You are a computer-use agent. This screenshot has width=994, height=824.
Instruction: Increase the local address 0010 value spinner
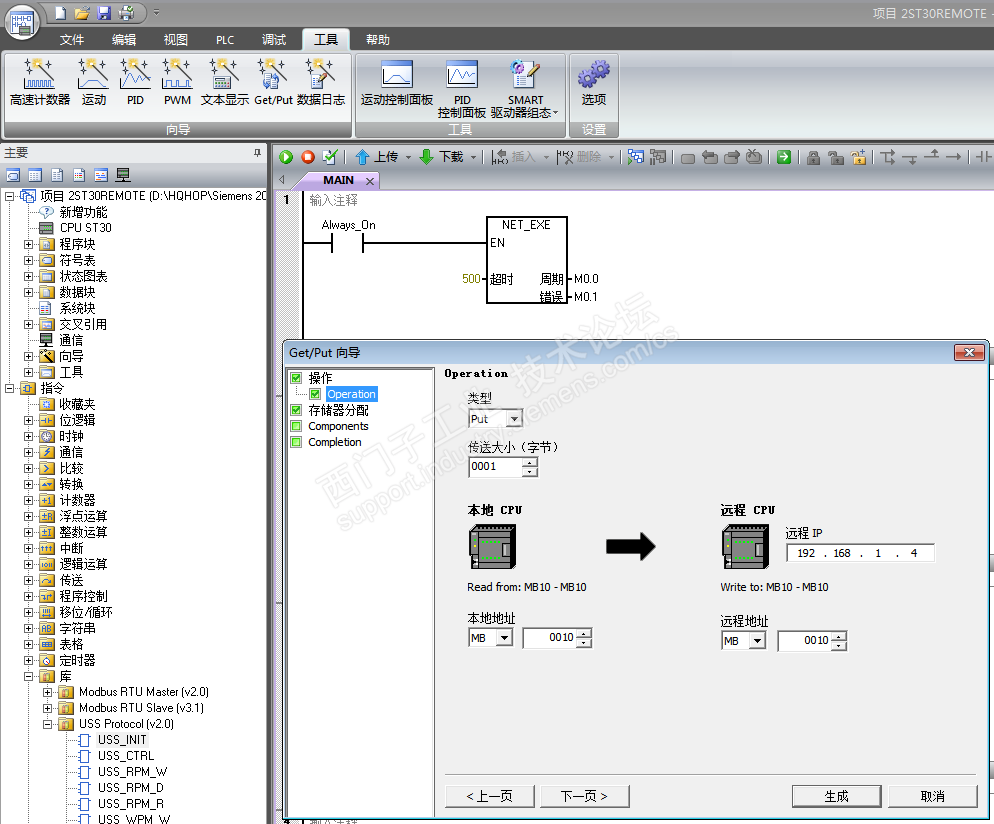coord(584,633)
